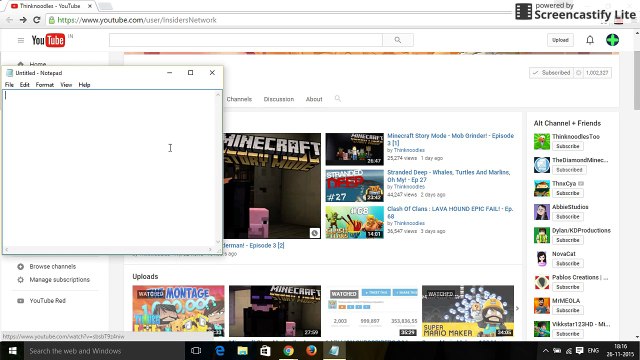Subscribe to ThinknoodlesToo

coord(567,146)
